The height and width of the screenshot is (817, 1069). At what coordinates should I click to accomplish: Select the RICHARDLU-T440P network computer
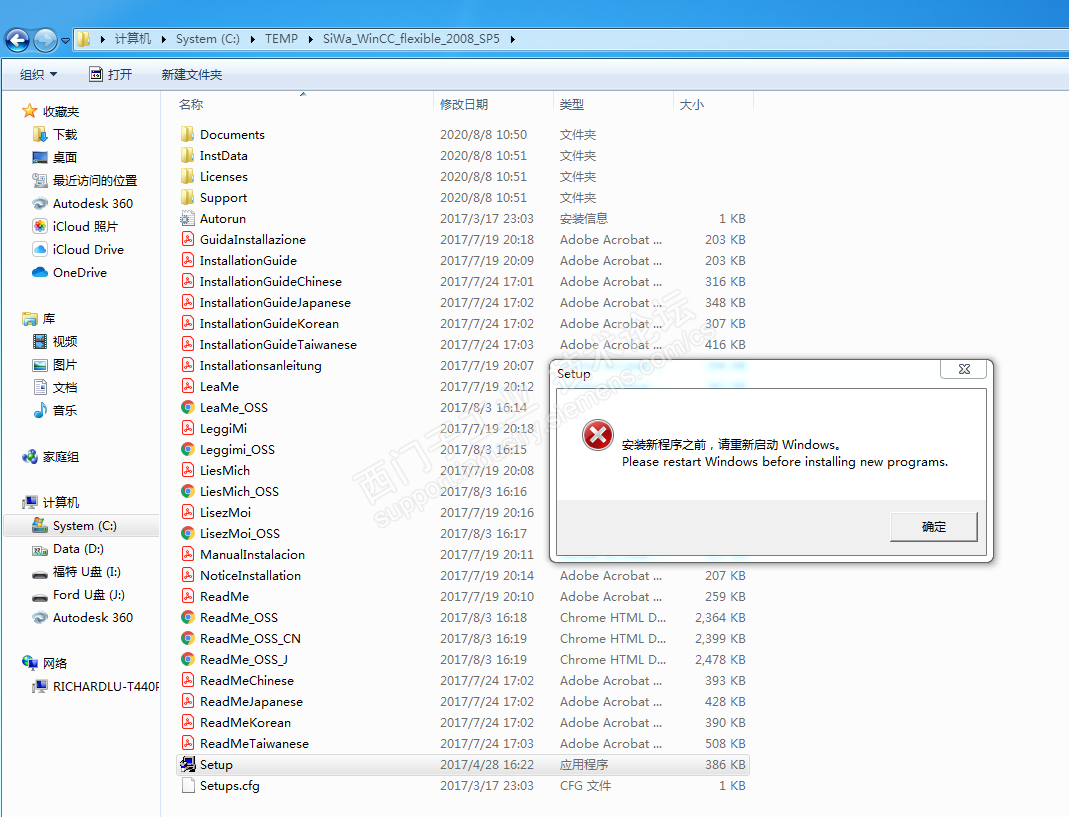[x=106, y=686]
